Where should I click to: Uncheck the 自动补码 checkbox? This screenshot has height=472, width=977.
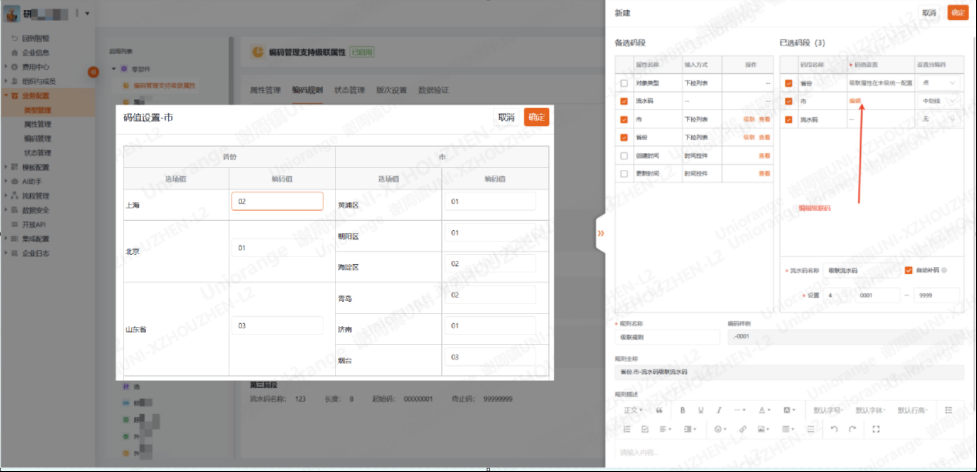point(908,270)
